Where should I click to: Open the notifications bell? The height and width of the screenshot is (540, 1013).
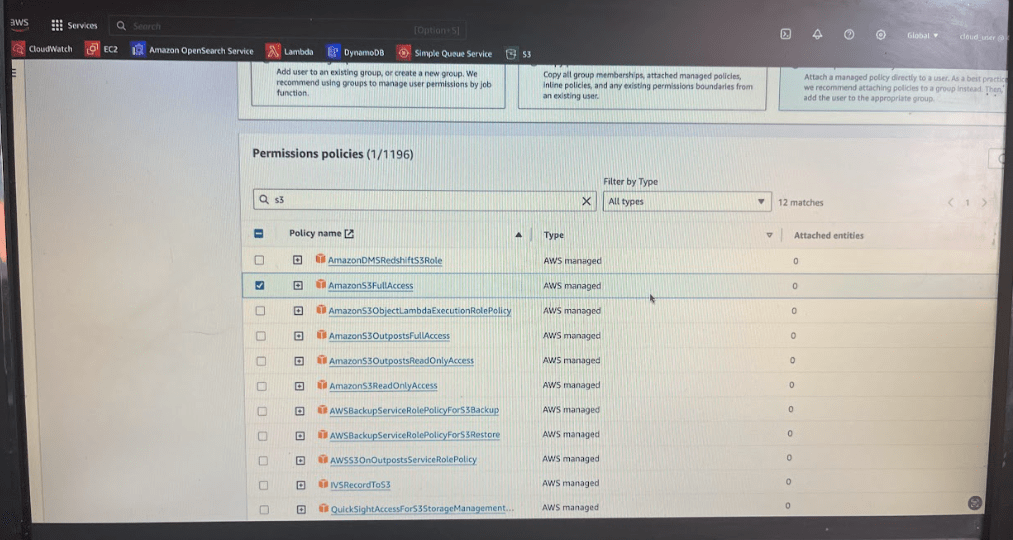817,34
